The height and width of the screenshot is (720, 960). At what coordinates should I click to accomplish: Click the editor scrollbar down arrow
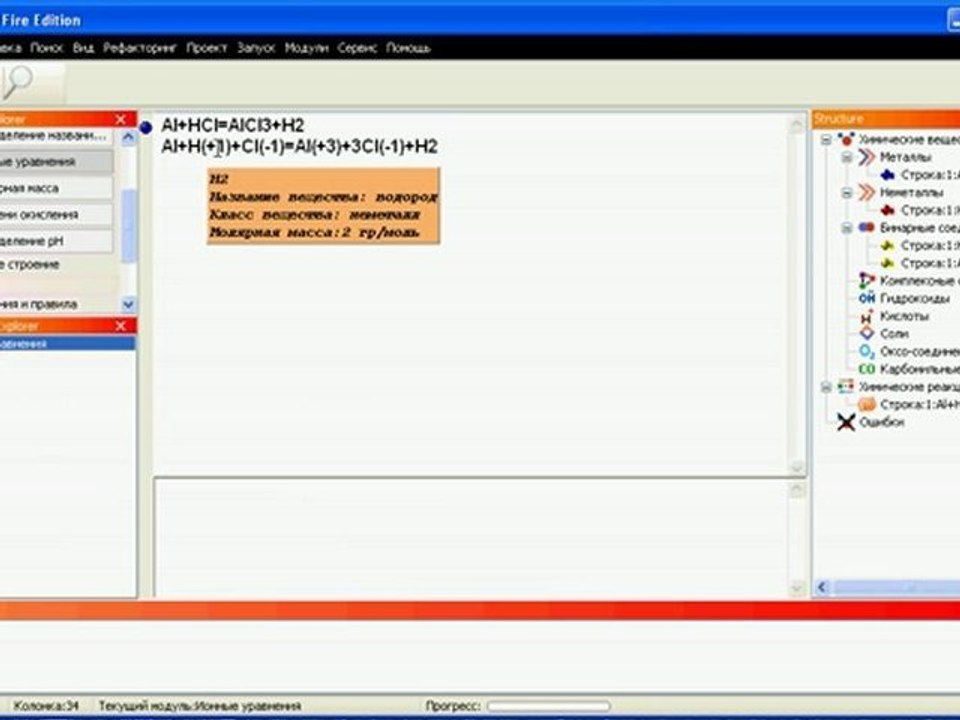pyautogui.click(x=797, y=467)
